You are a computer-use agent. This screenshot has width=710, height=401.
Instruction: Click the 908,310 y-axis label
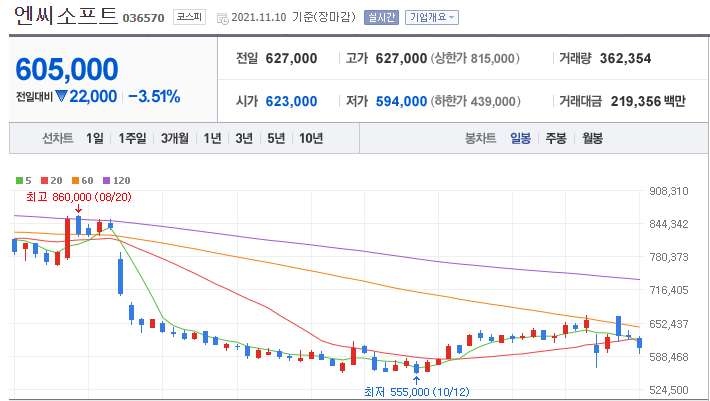669,191
